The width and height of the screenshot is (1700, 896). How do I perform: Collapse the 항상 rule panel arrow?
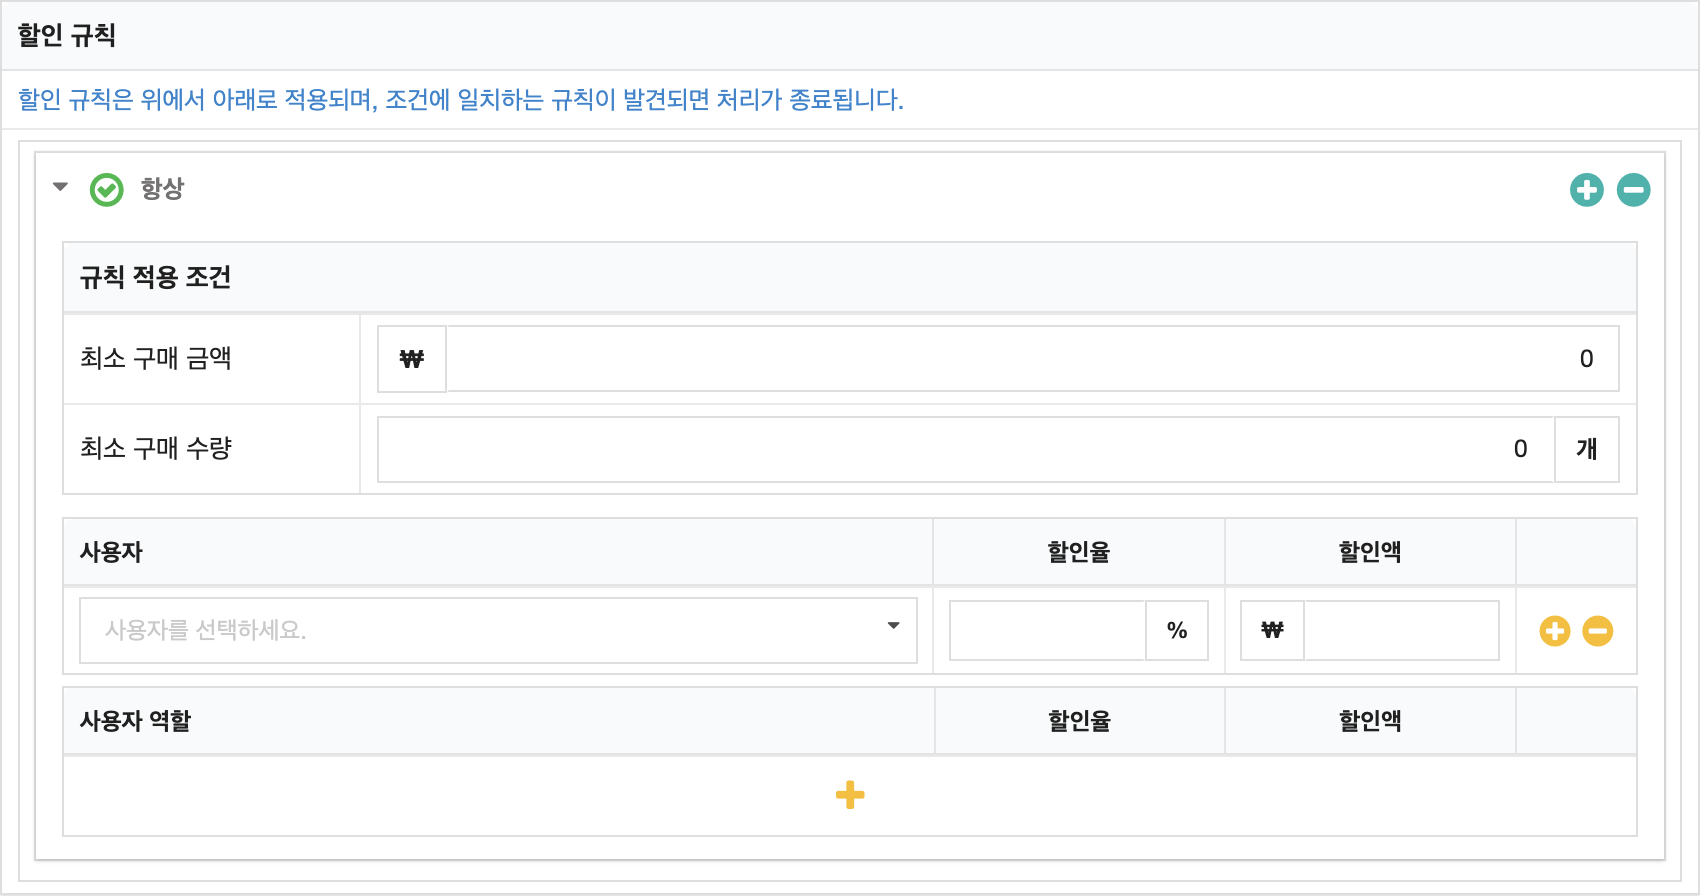click(61, 187)
